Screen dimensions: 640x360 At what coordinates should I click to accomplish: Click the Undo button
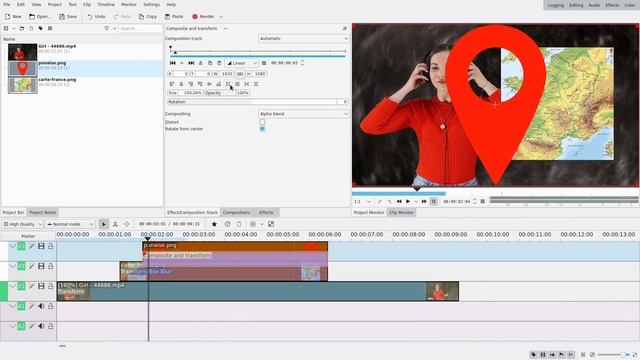[x=96, y=17]
